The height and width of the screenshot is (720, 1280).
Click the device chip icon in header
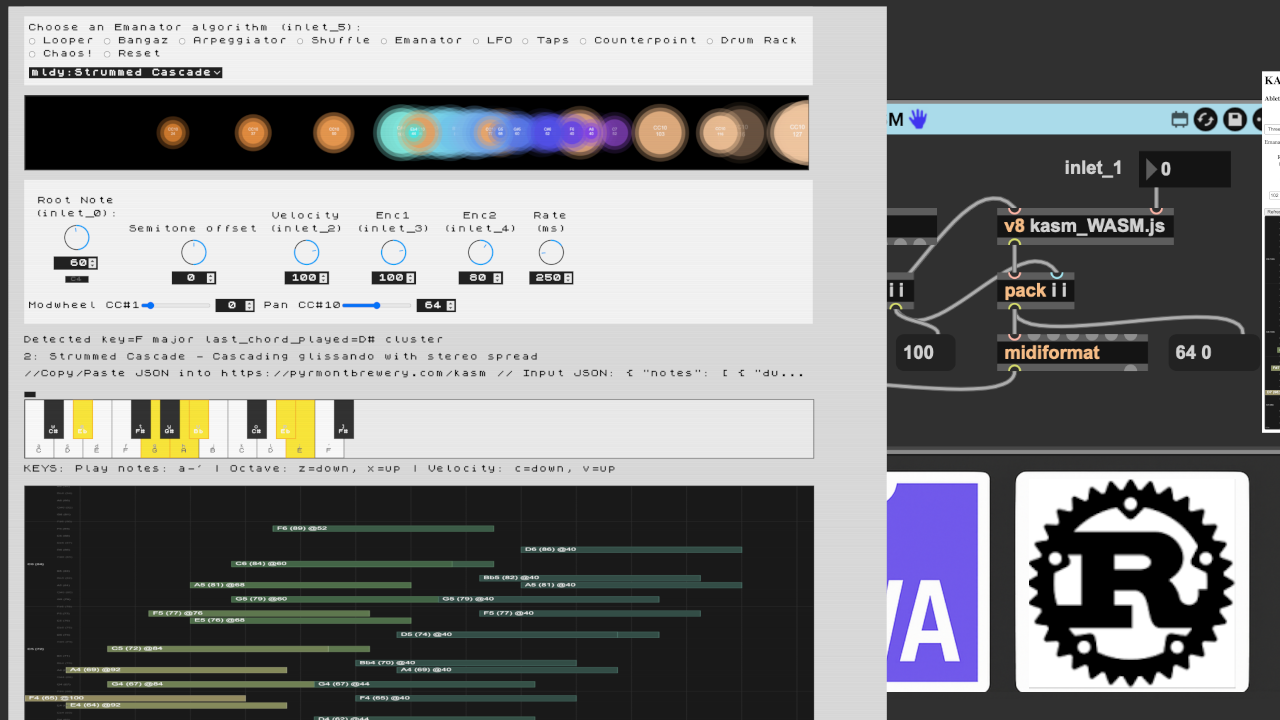point(1179,119)
